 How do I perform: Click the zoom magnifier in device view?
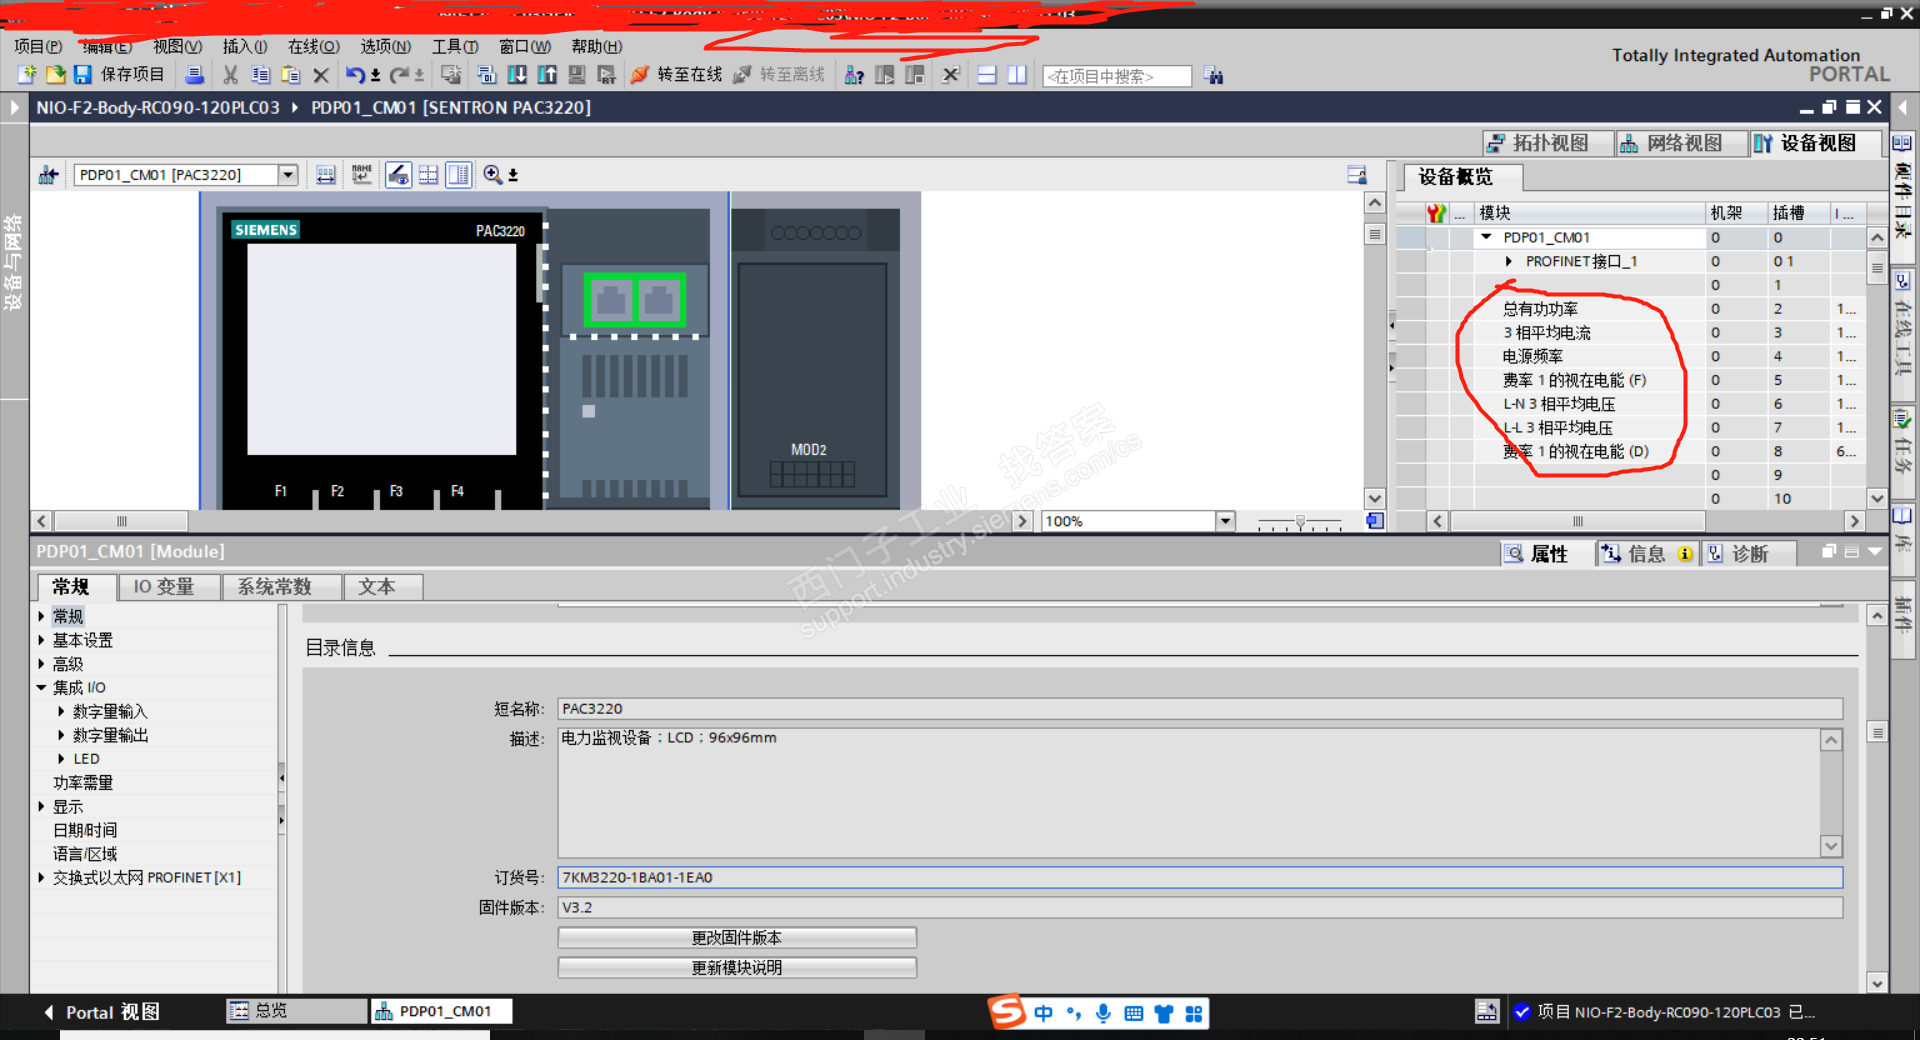[x=493, y=175]
